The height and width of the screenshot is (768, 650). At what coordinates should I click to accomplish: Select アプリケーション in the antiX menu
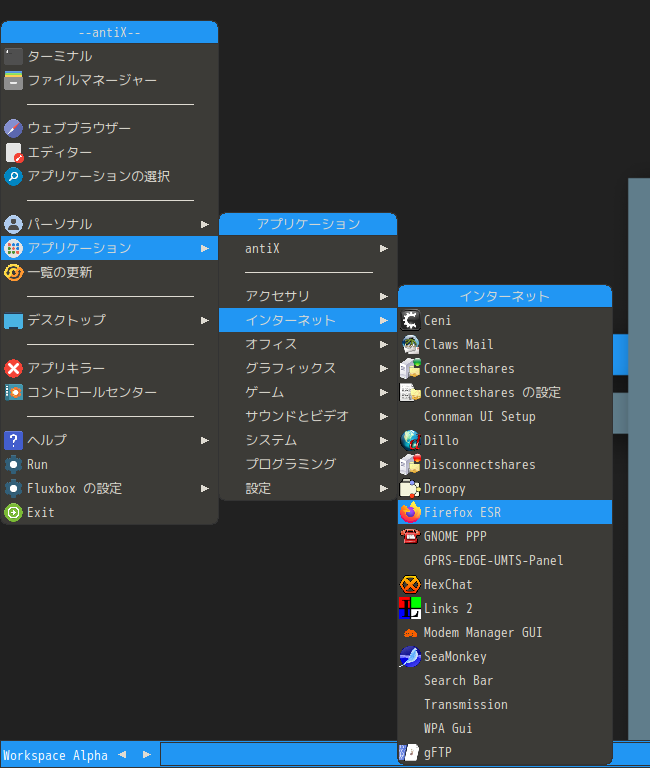point(109,248)
